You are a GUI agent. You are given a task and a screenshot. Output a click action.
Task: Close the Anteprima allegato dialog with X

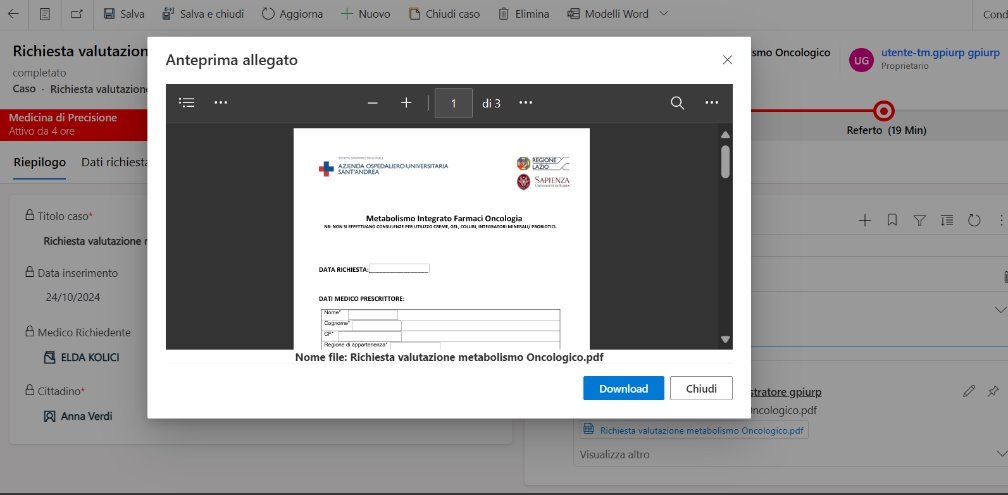click(x=727, y=60)
